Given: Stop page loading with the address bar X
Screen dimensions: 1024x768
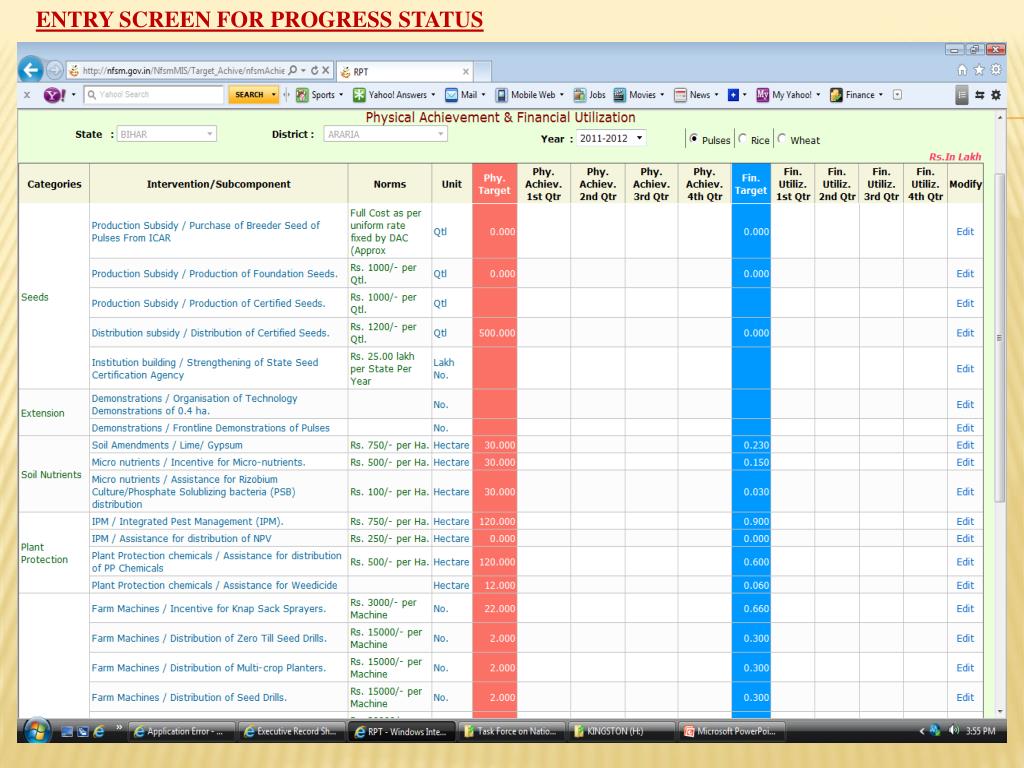Looking at the screenshot, I should pyautogui.click(x=326, y=70).
